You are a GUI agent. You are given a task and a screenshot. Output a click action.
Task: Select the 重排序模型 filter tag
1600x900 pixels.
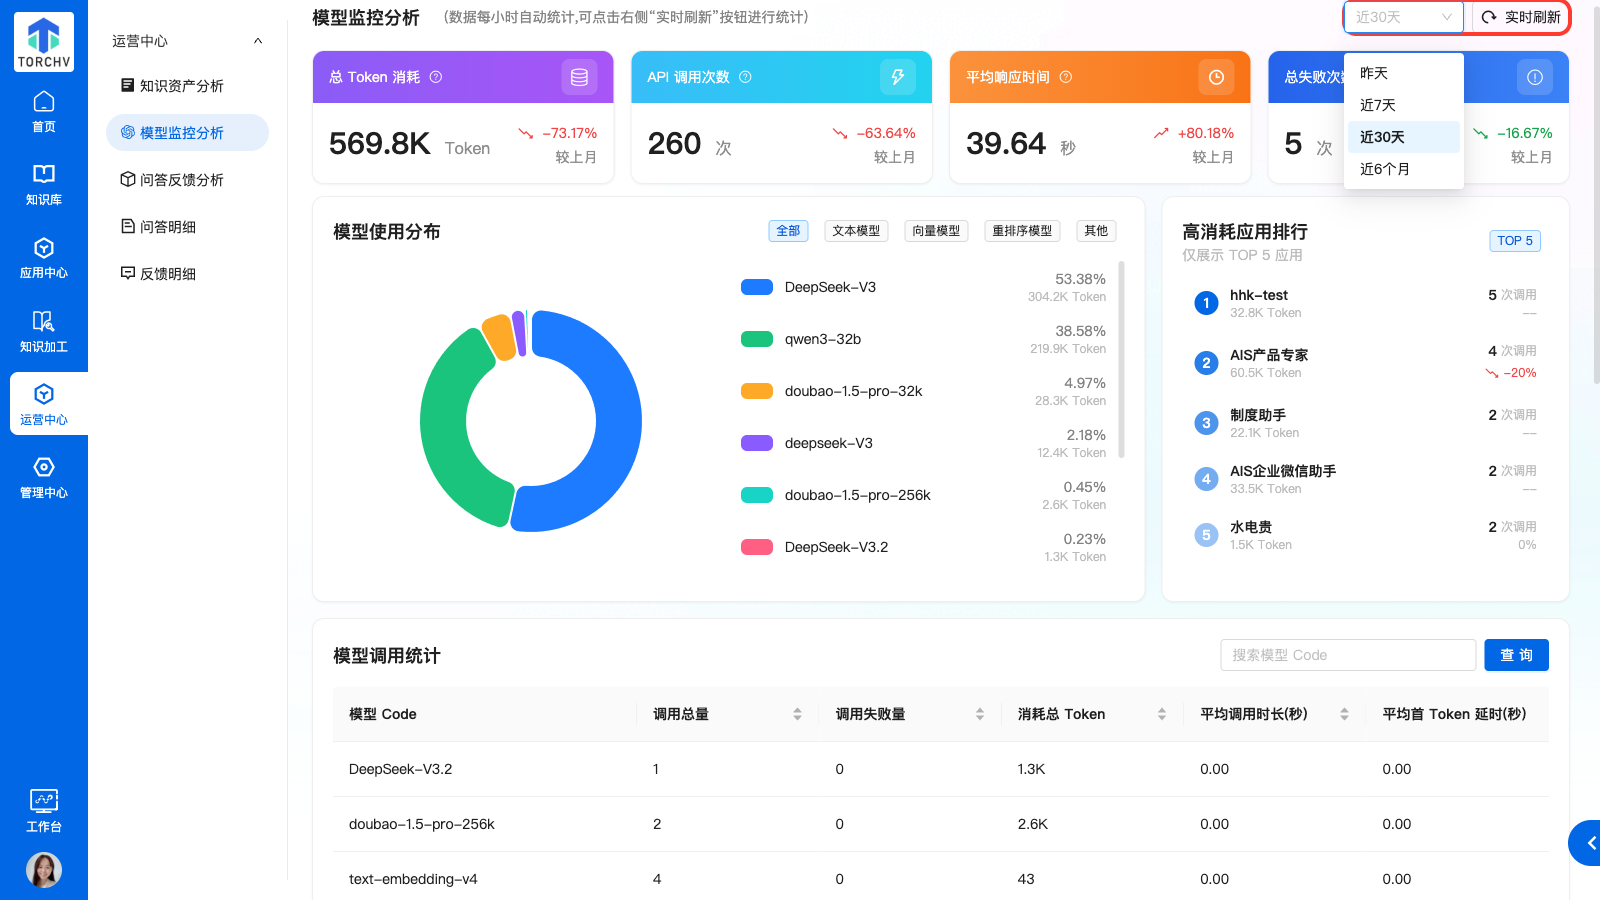pos(1021,231)
